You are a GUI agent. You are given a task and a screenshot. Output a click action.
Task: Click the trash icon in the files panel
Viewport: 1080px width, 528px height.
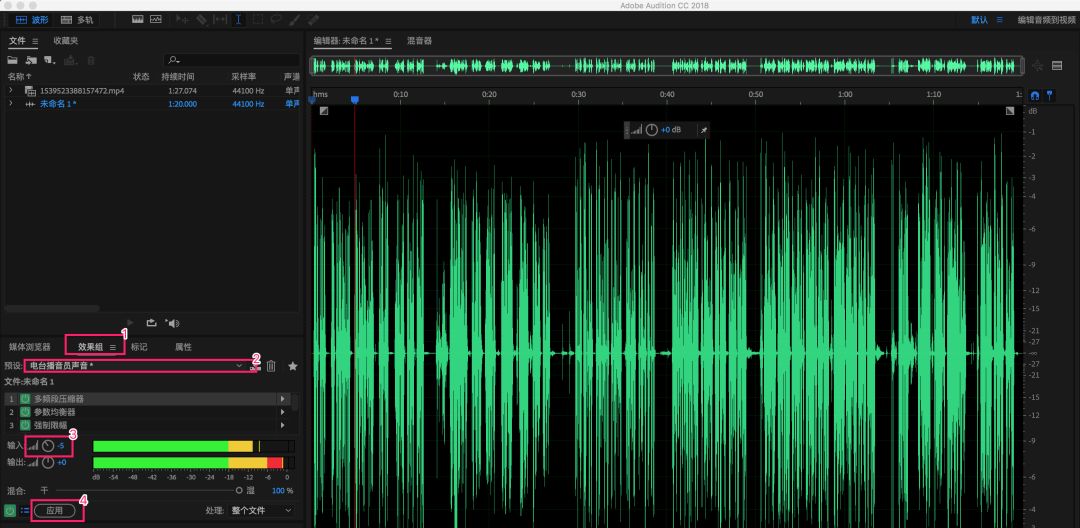click(x=90, y=61)
